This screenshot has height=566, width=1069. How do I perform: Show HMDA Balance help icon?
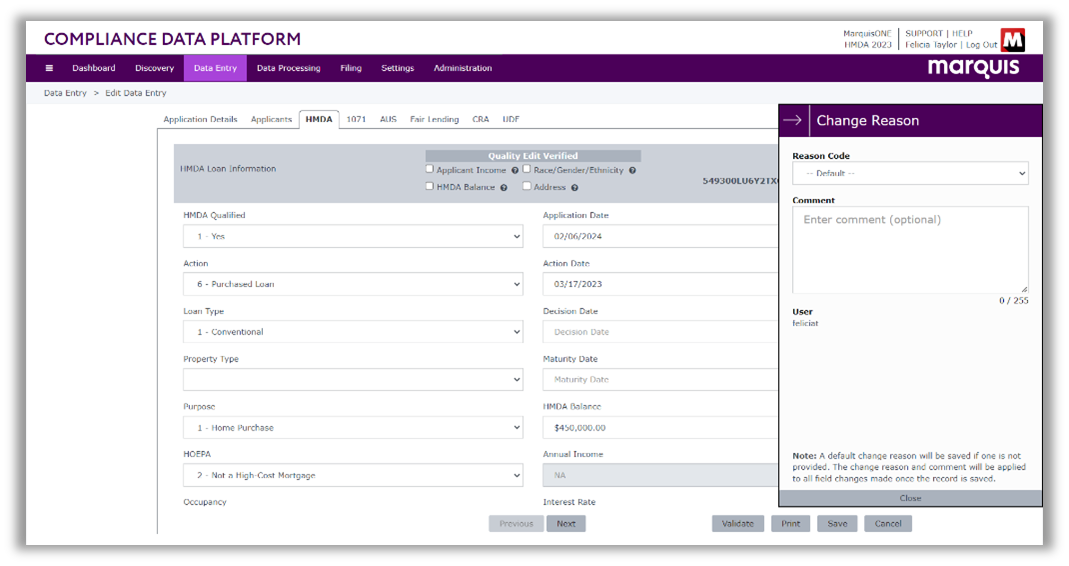(x=504, y=188)
